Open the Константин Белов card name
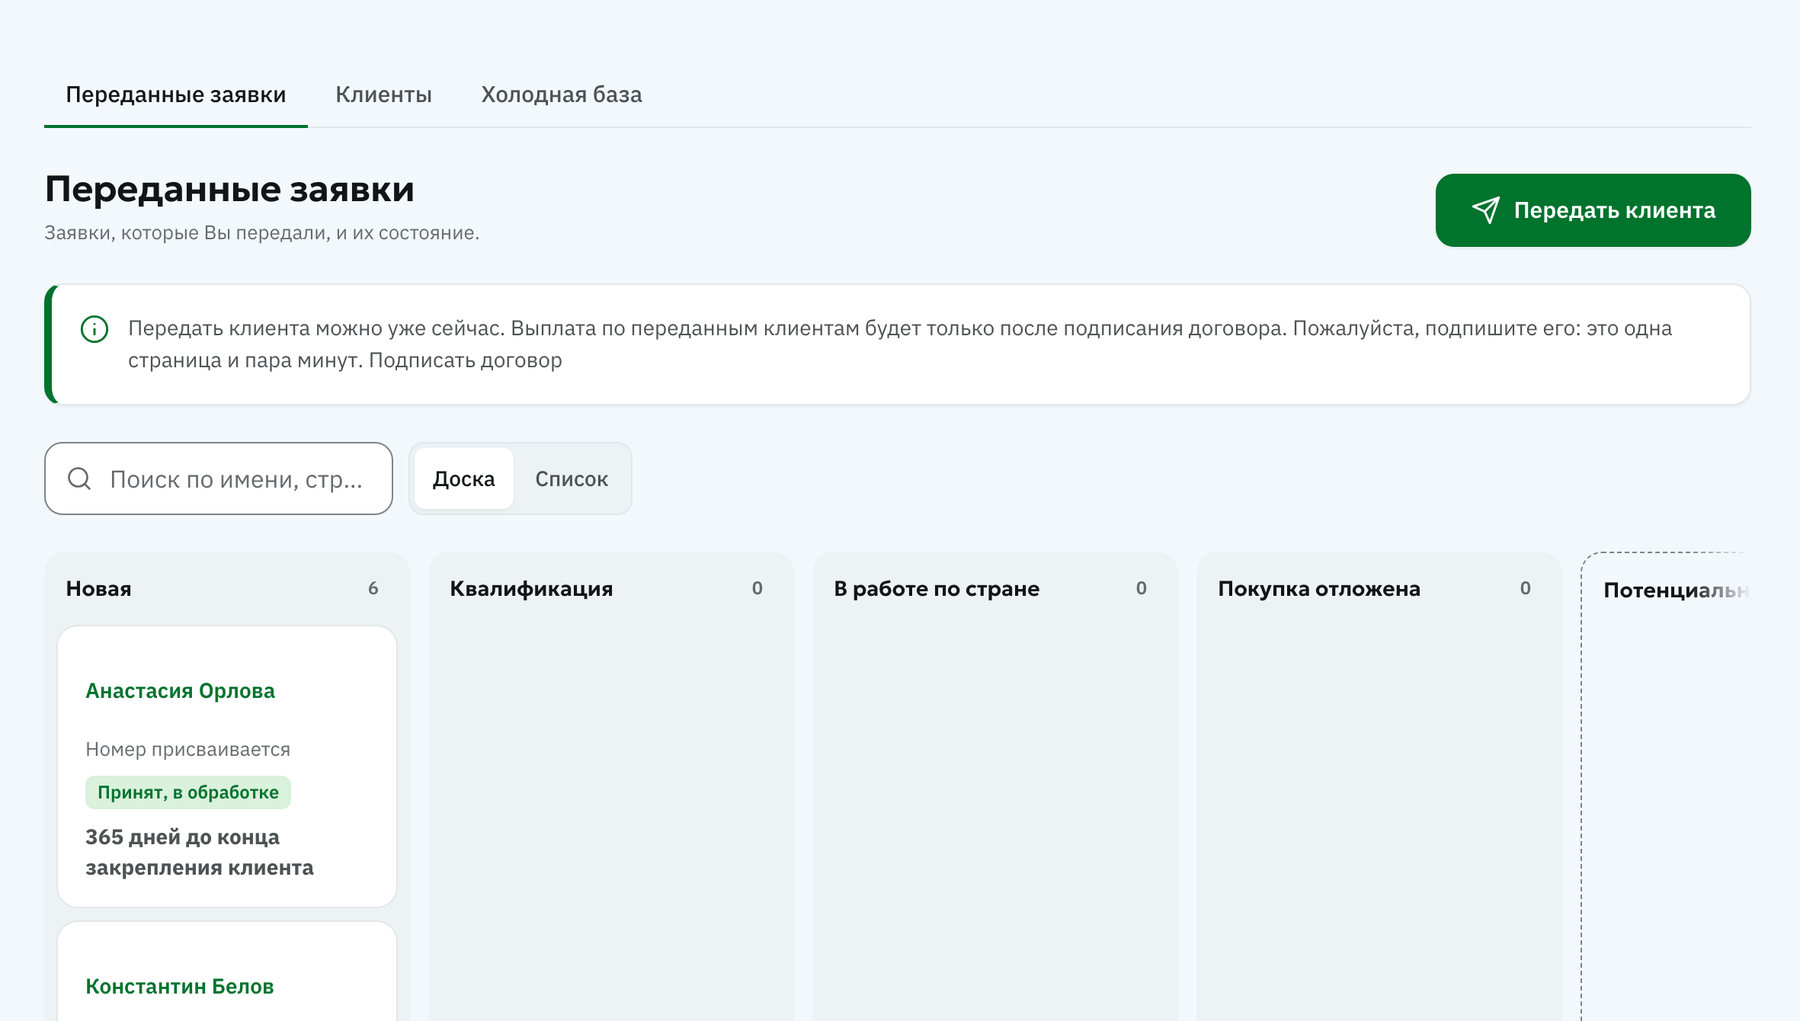1800x1021 pixels. [180, 987]
